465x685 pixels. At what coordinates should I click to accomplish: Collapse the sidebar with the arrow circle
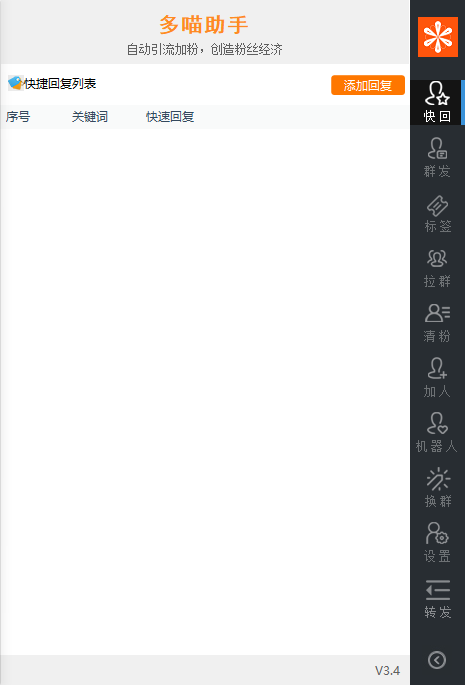pyautogui.click(x=437, y=660)
